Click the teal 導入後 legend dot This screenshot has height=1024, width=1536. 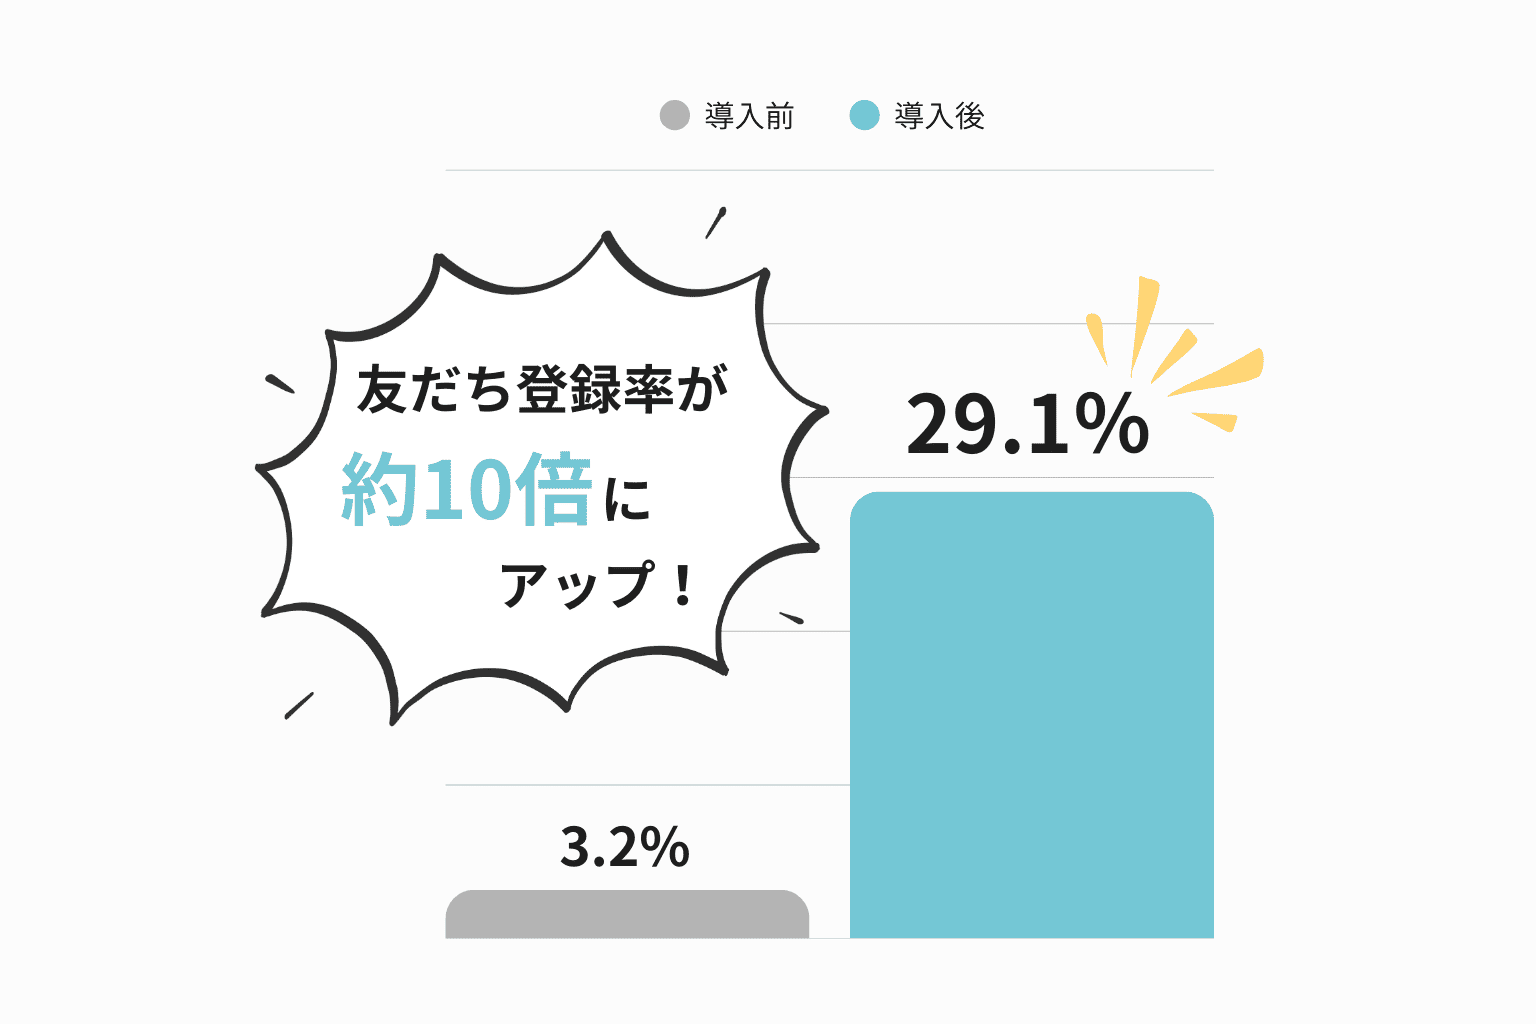tap(864, 115)
